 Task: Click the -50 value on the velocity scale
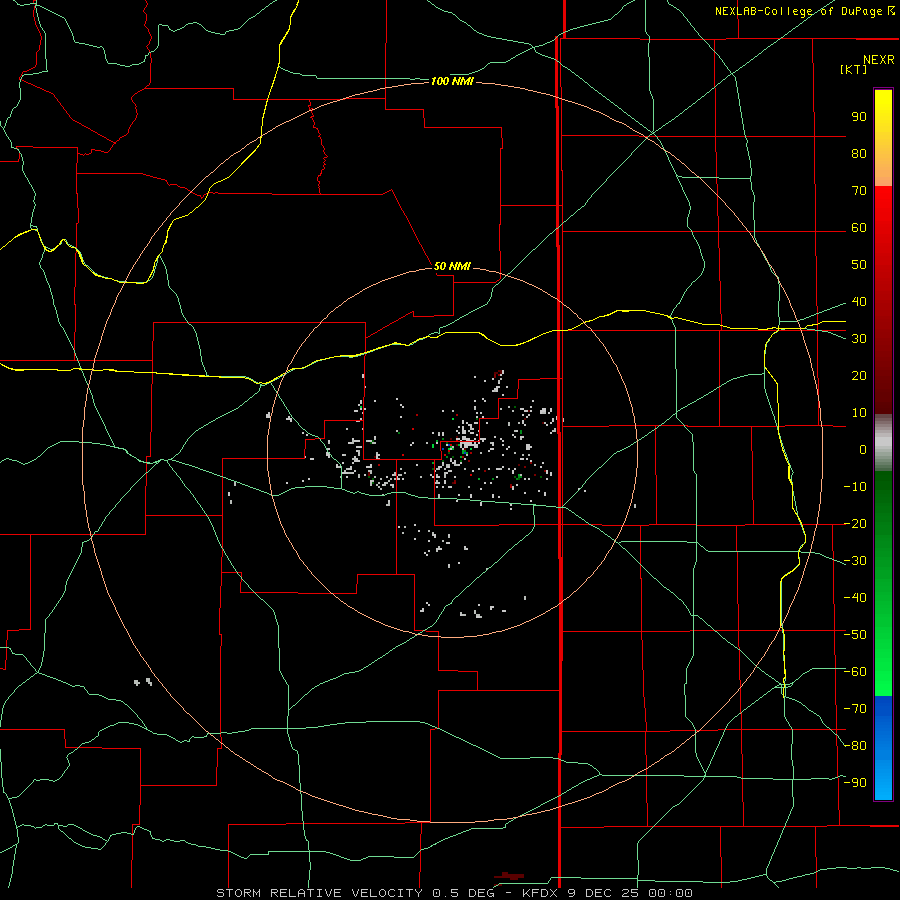pyautogui.click(x=855, y=635)
